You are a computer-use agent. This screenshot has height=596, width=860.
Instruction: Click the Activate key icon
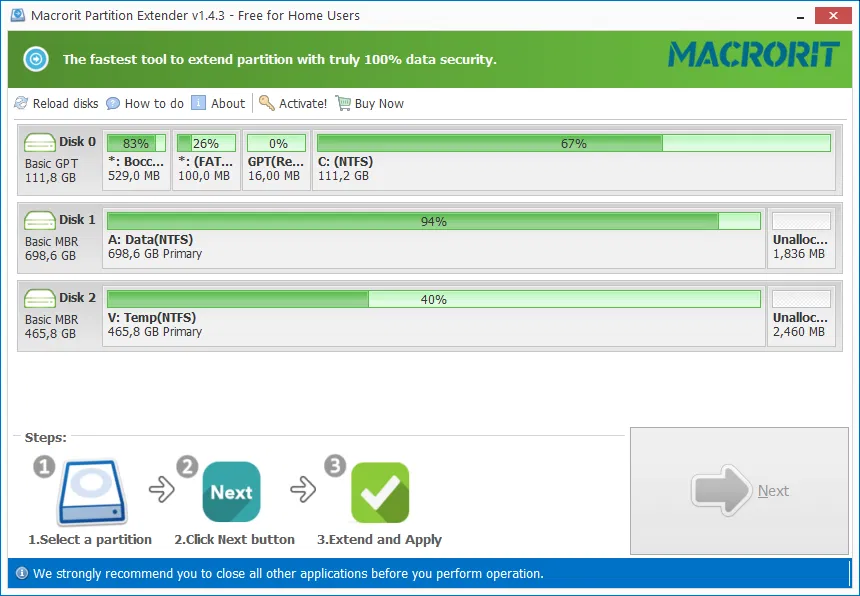coord(267,103)
